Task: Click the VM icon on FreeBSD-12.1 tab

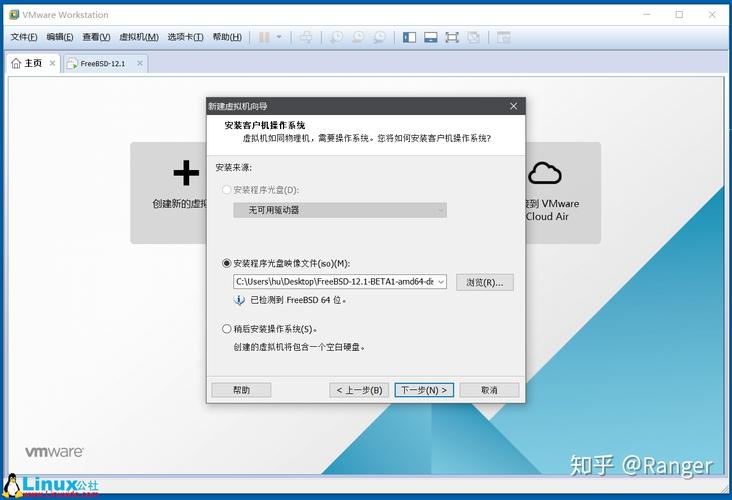Action: [x=72, y=63]
